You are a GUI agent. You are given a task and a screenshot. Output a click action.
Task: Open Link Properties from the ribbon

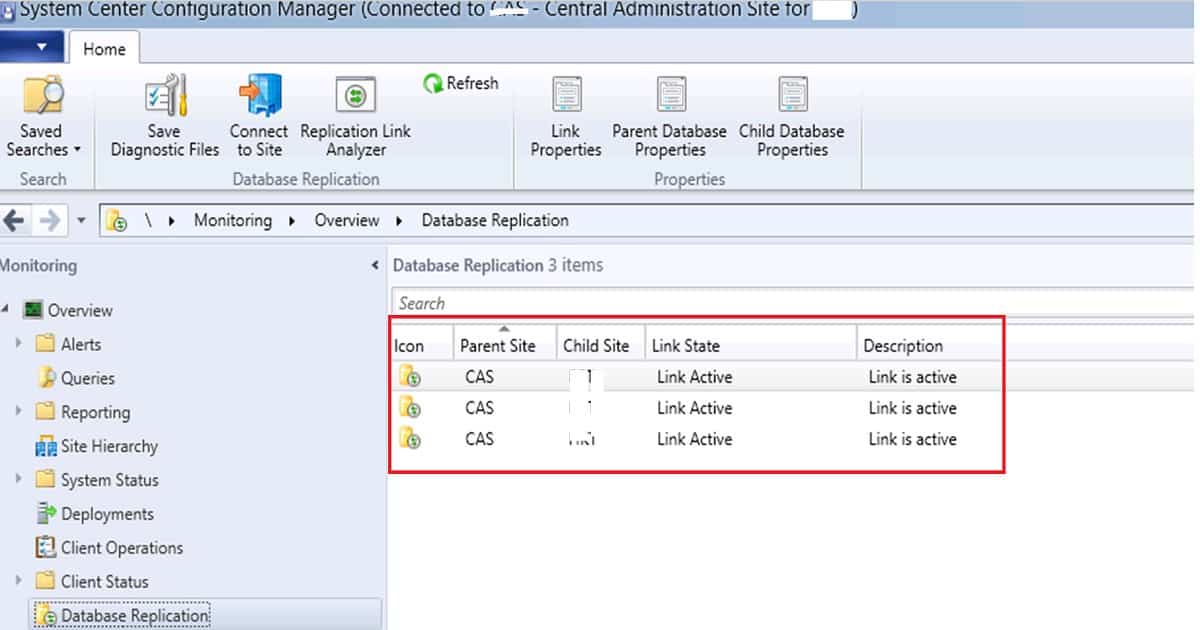click(566, 117)
